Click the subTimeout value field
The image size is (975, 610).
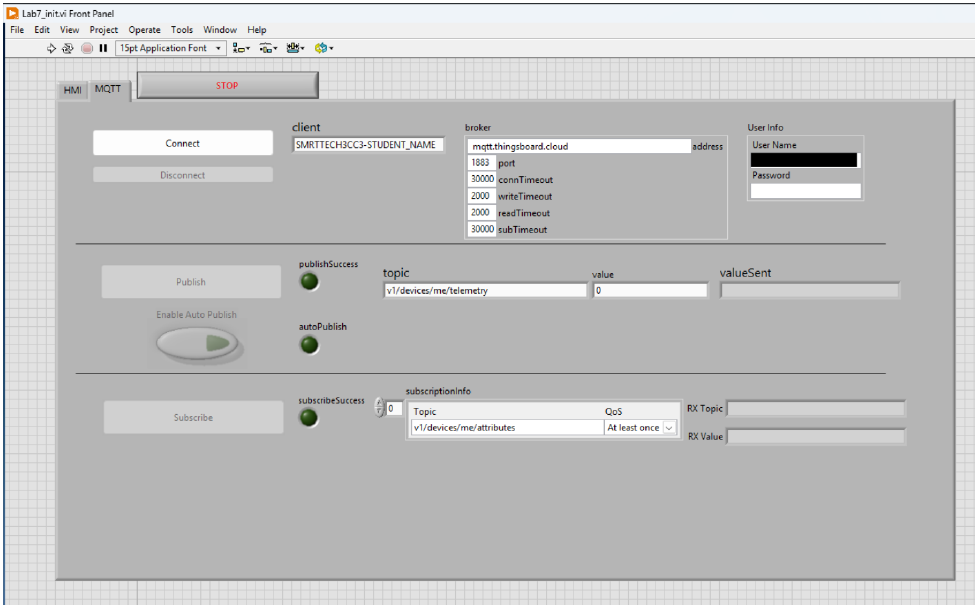pos(481,229)
